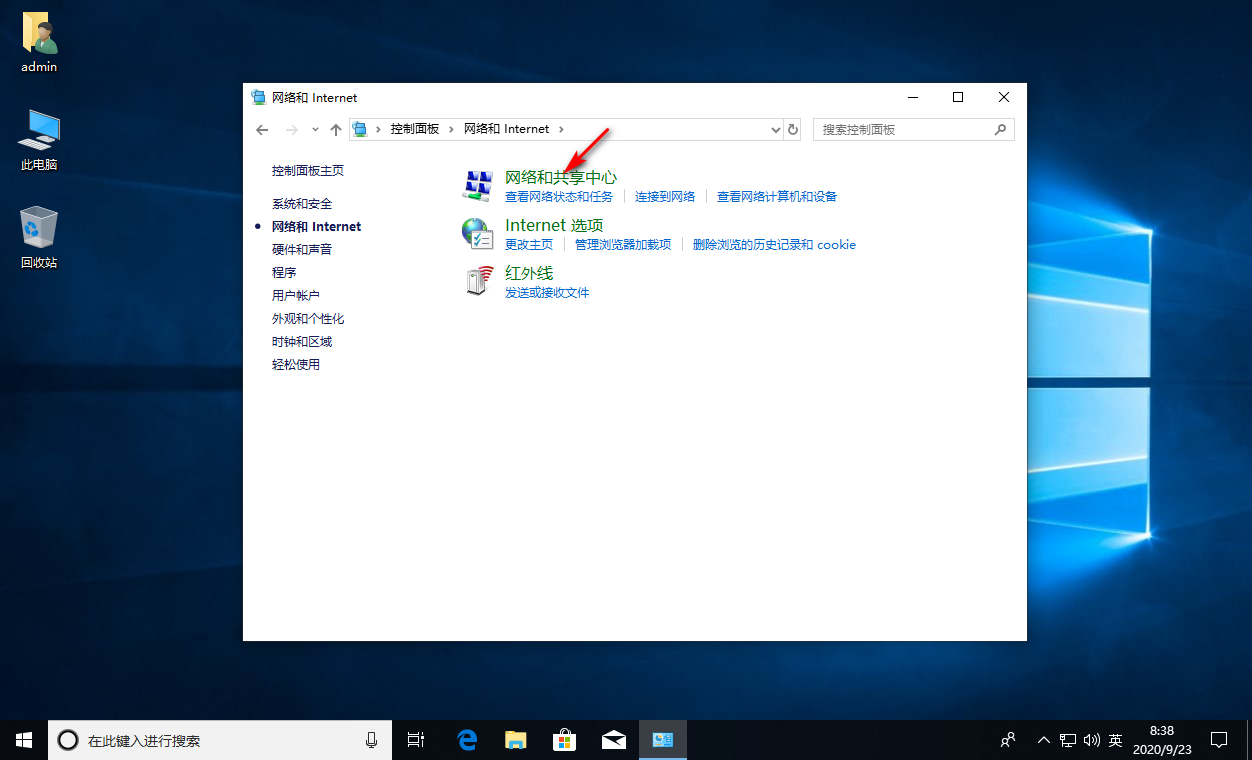
Task: Open Microsoft Store from the taskbar
Action: pyautogui.click(x=565, y=740)
